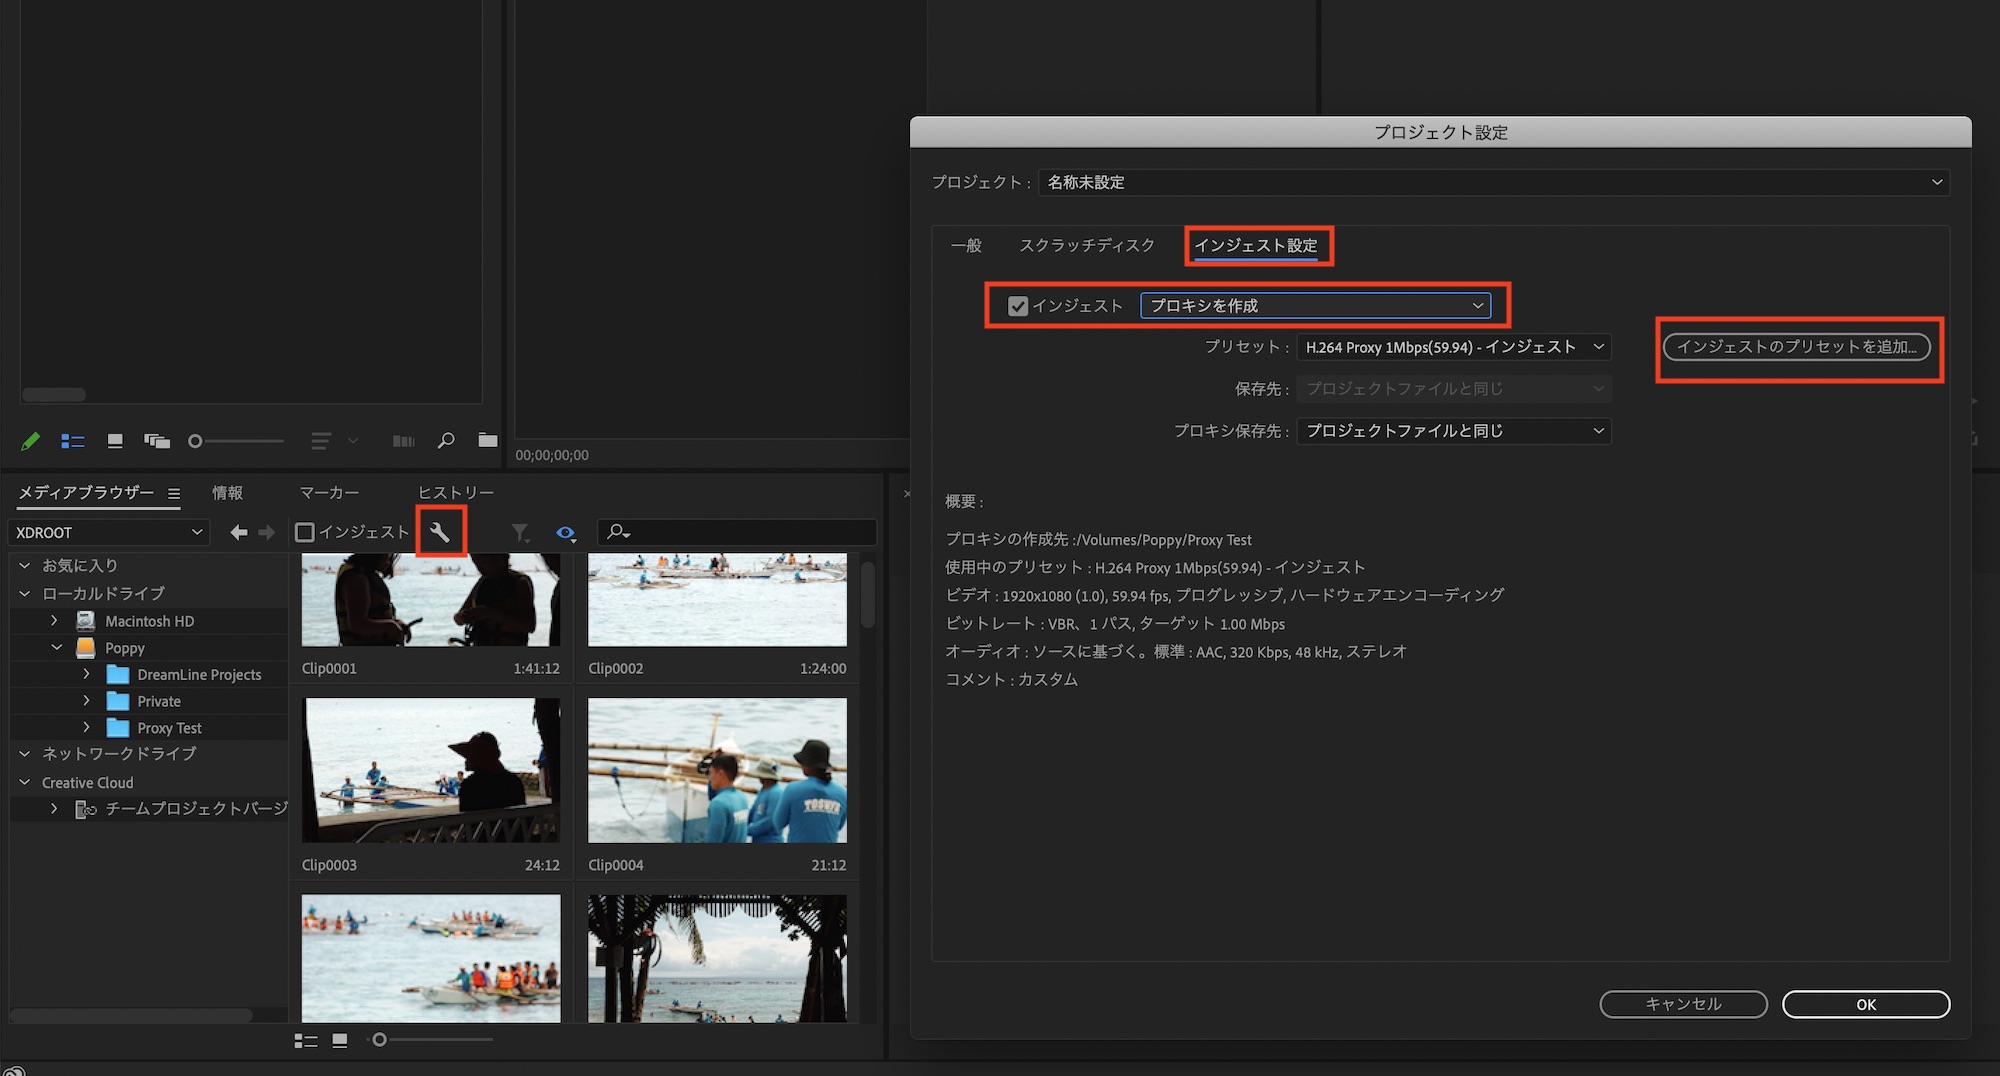Switch to the スクラッチディスク tab
2000x1076 pixels.
tap(1086, 246)
